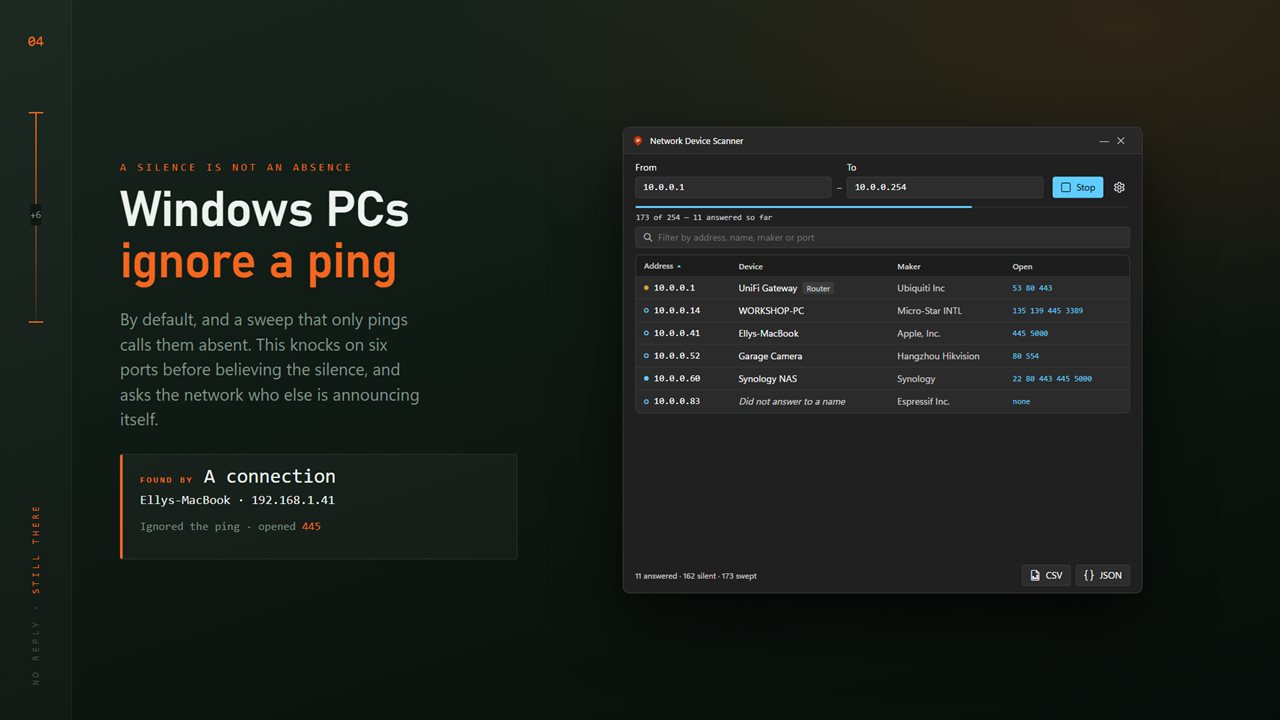Click the To address field
The image size is (1280, 720).
[945, 187]
